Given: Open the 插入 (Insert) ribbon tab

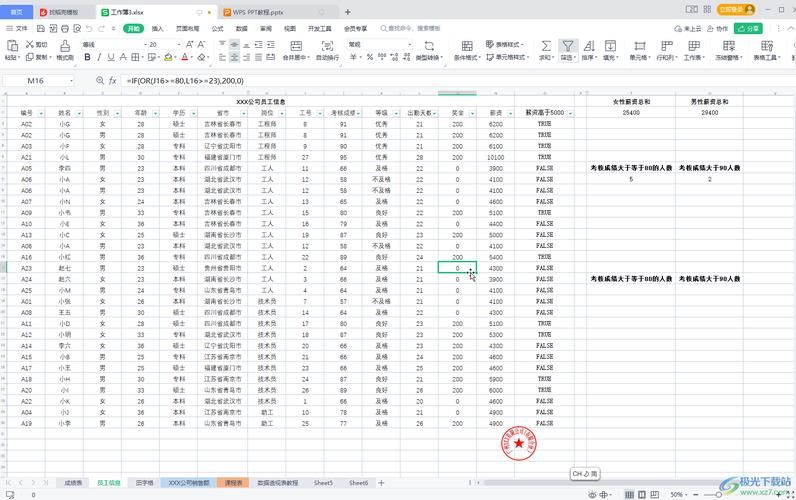Looking at the screenshot, I should click(157, 28).
